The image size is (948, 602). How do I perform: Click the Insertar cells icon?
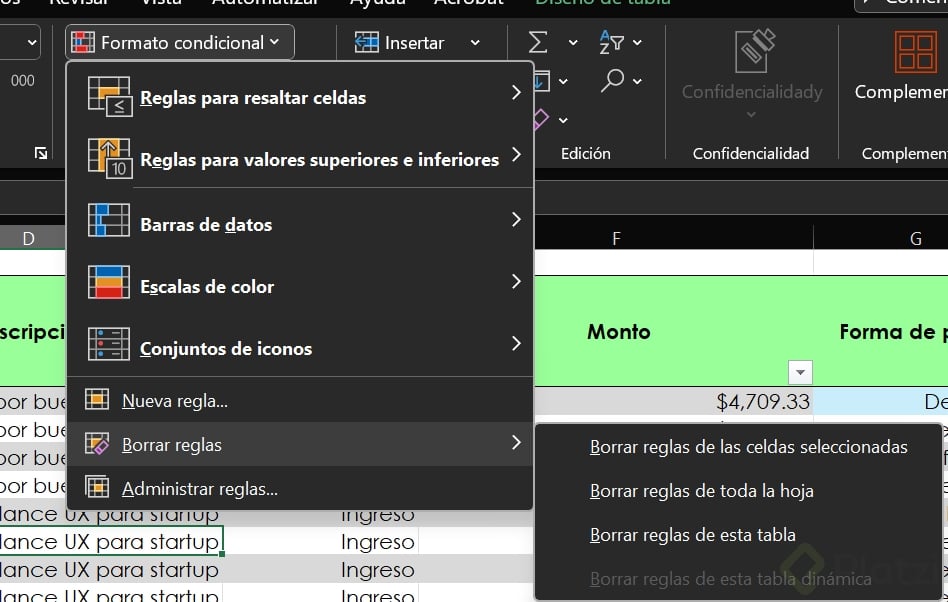coord(366,42)
